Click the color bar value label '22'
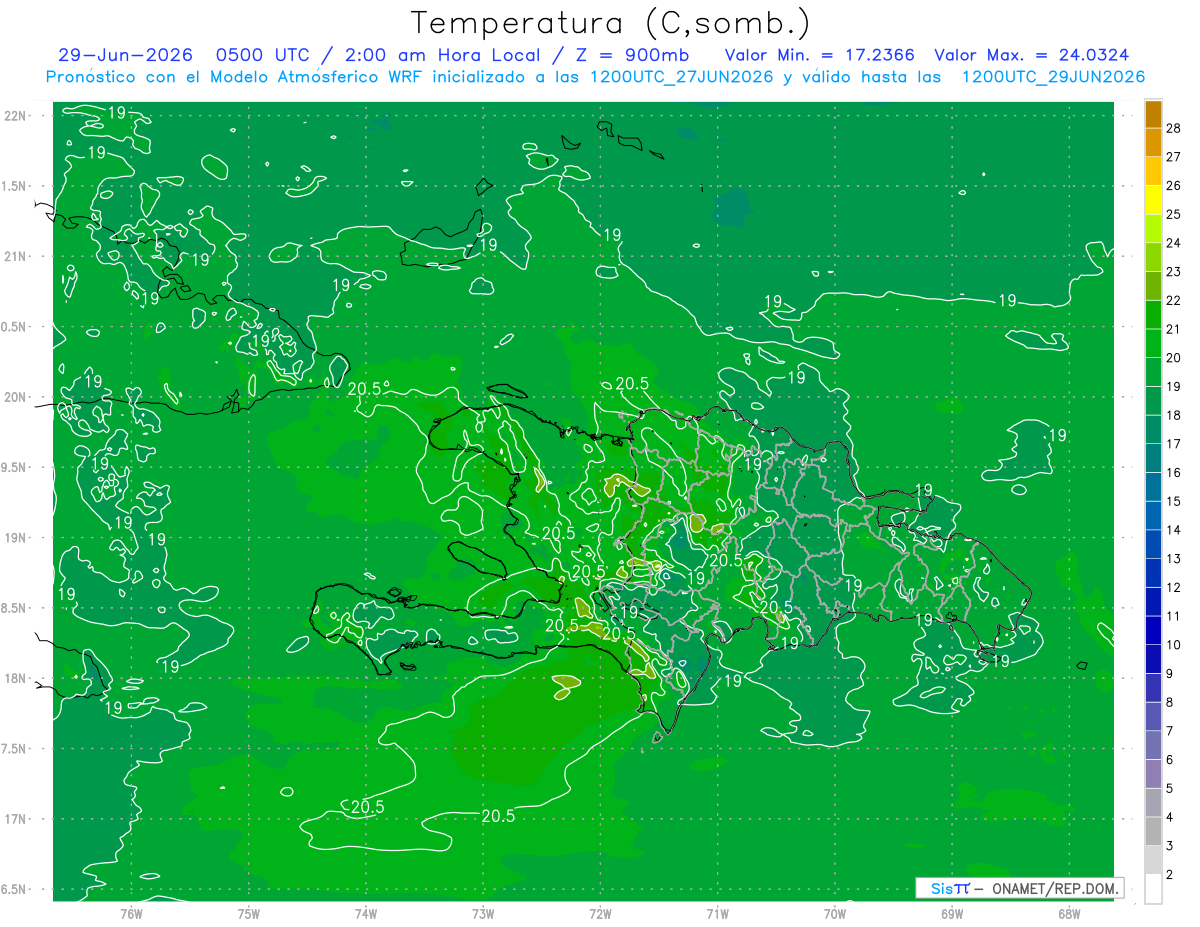This screenshot has width=1200, height=927. (x=1174, y=300)
